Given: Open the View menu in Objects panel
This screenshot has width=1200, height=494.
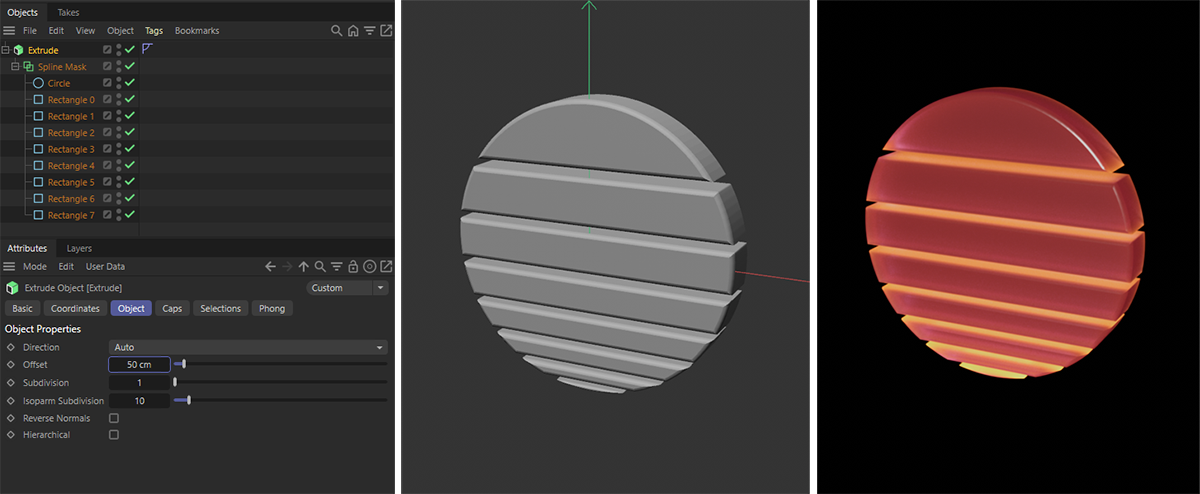Looking at the screenshot, I should tap(86, 31).
